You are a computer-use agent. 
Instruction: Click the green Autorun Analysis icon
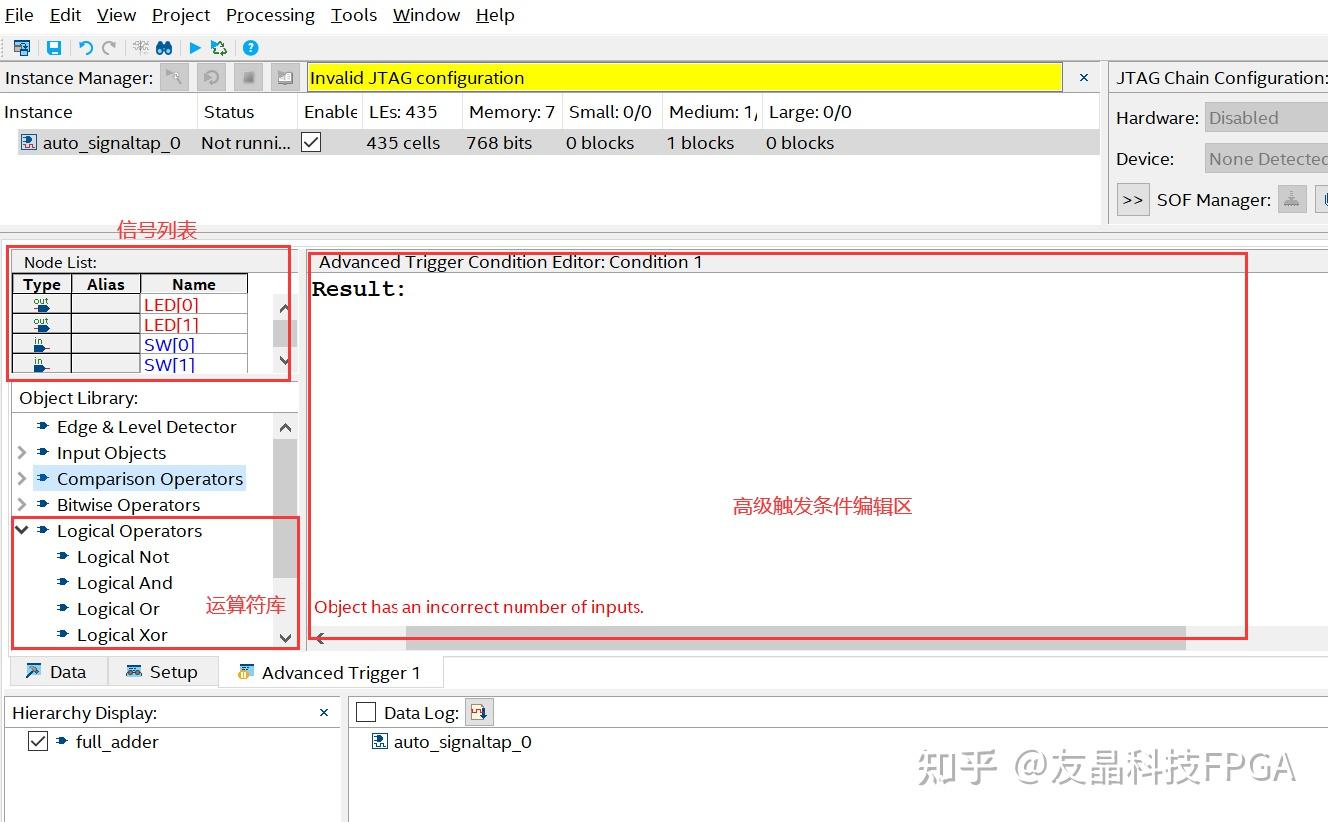pyautogui.click(x=218, y=47)
